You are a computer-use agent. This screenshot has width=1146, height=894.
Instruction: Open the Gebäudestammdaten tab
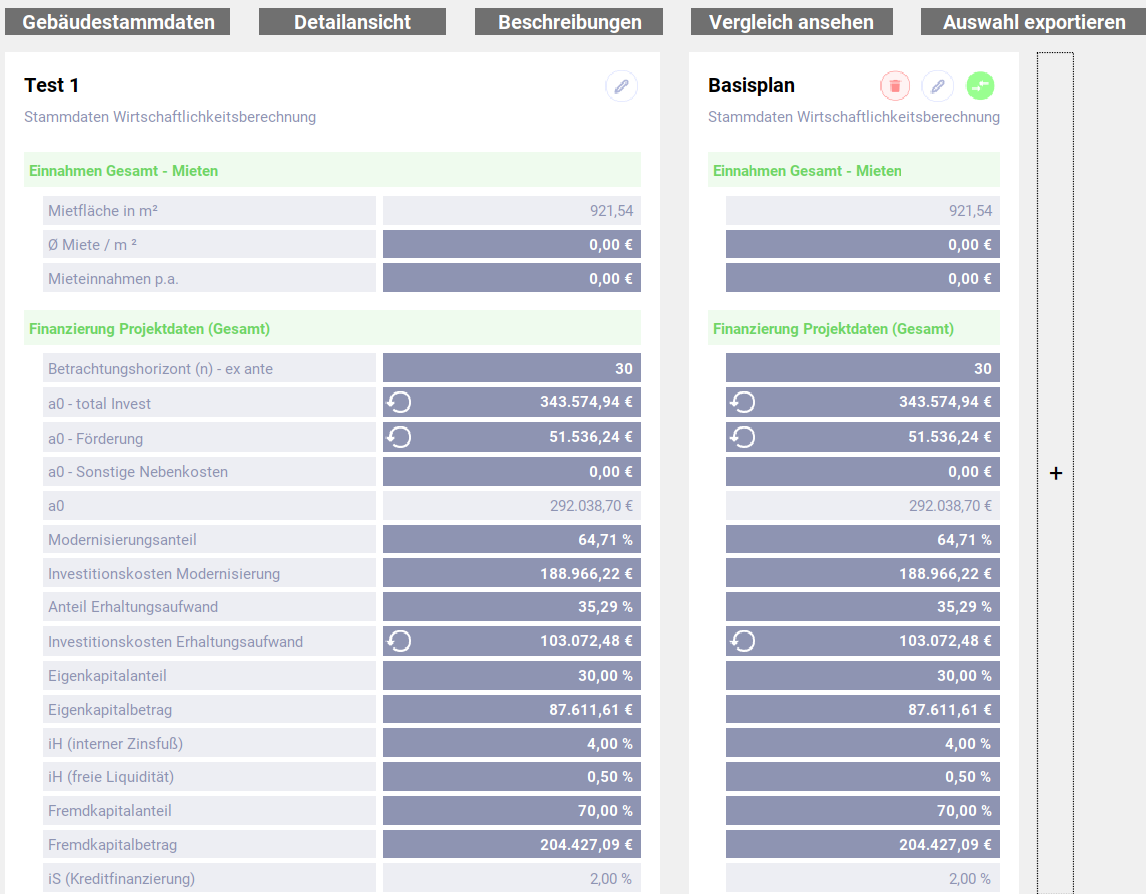tap(118, 22)
